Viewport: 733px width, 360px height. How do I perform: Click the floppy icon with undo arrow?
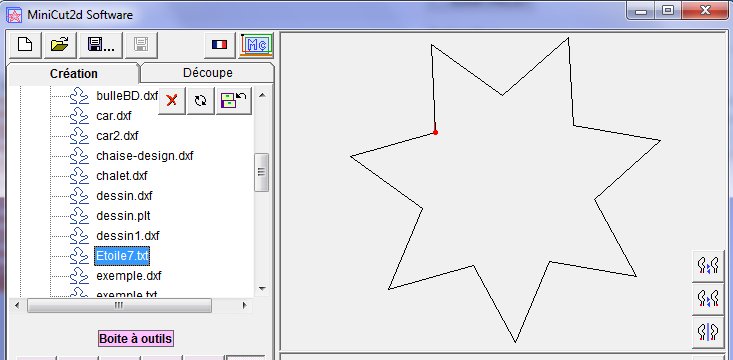(234, 101)
